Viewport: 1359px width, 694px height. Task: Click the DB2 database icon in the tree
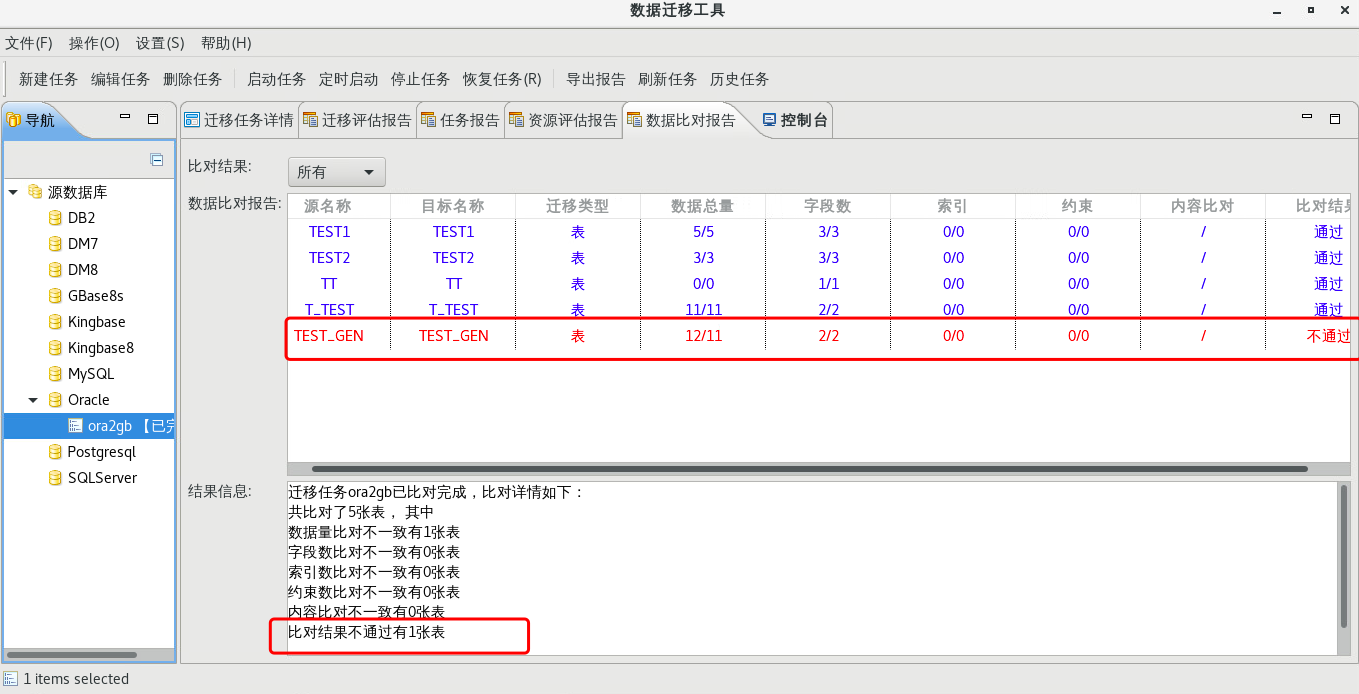coord(55,218)
